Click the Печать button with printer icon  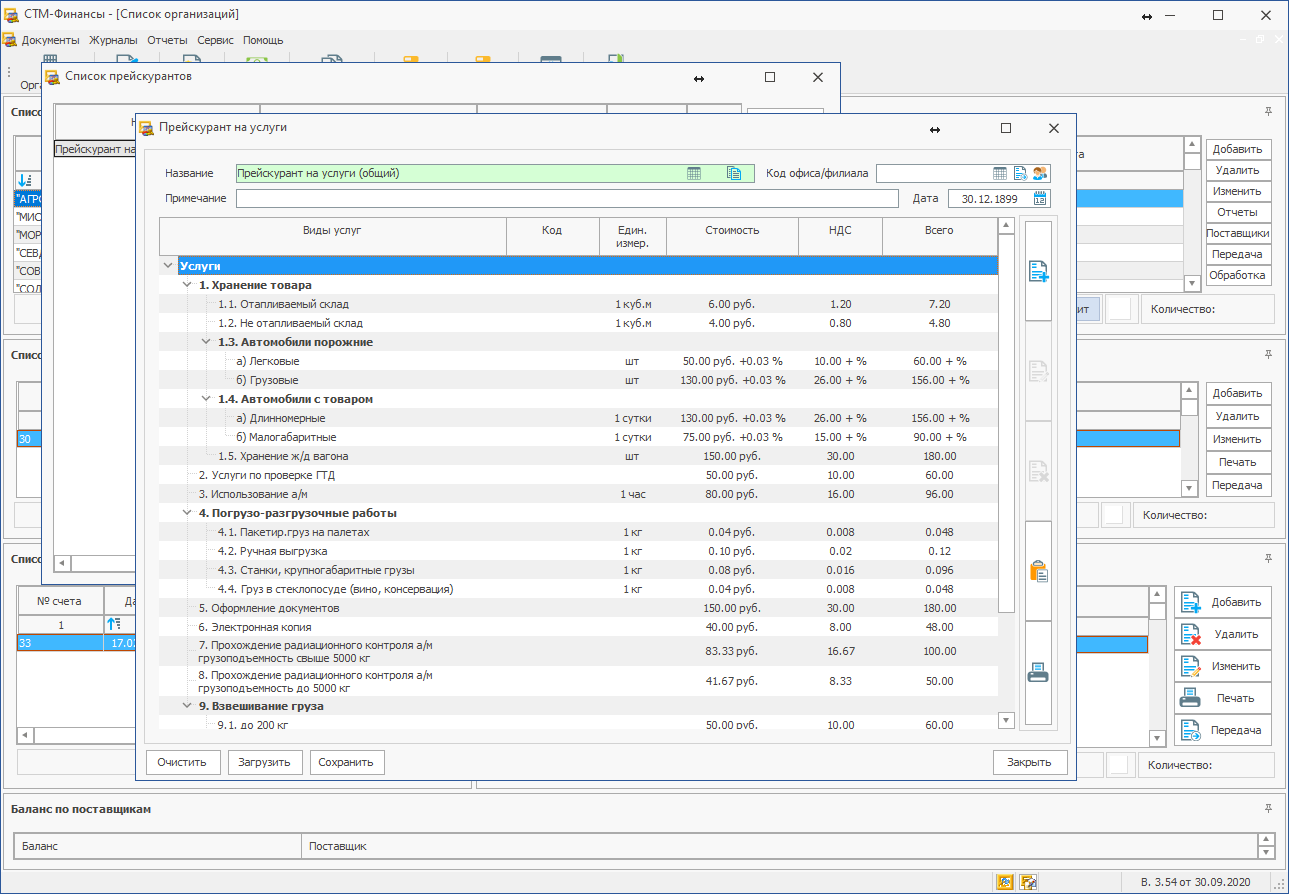[1222, 698]
